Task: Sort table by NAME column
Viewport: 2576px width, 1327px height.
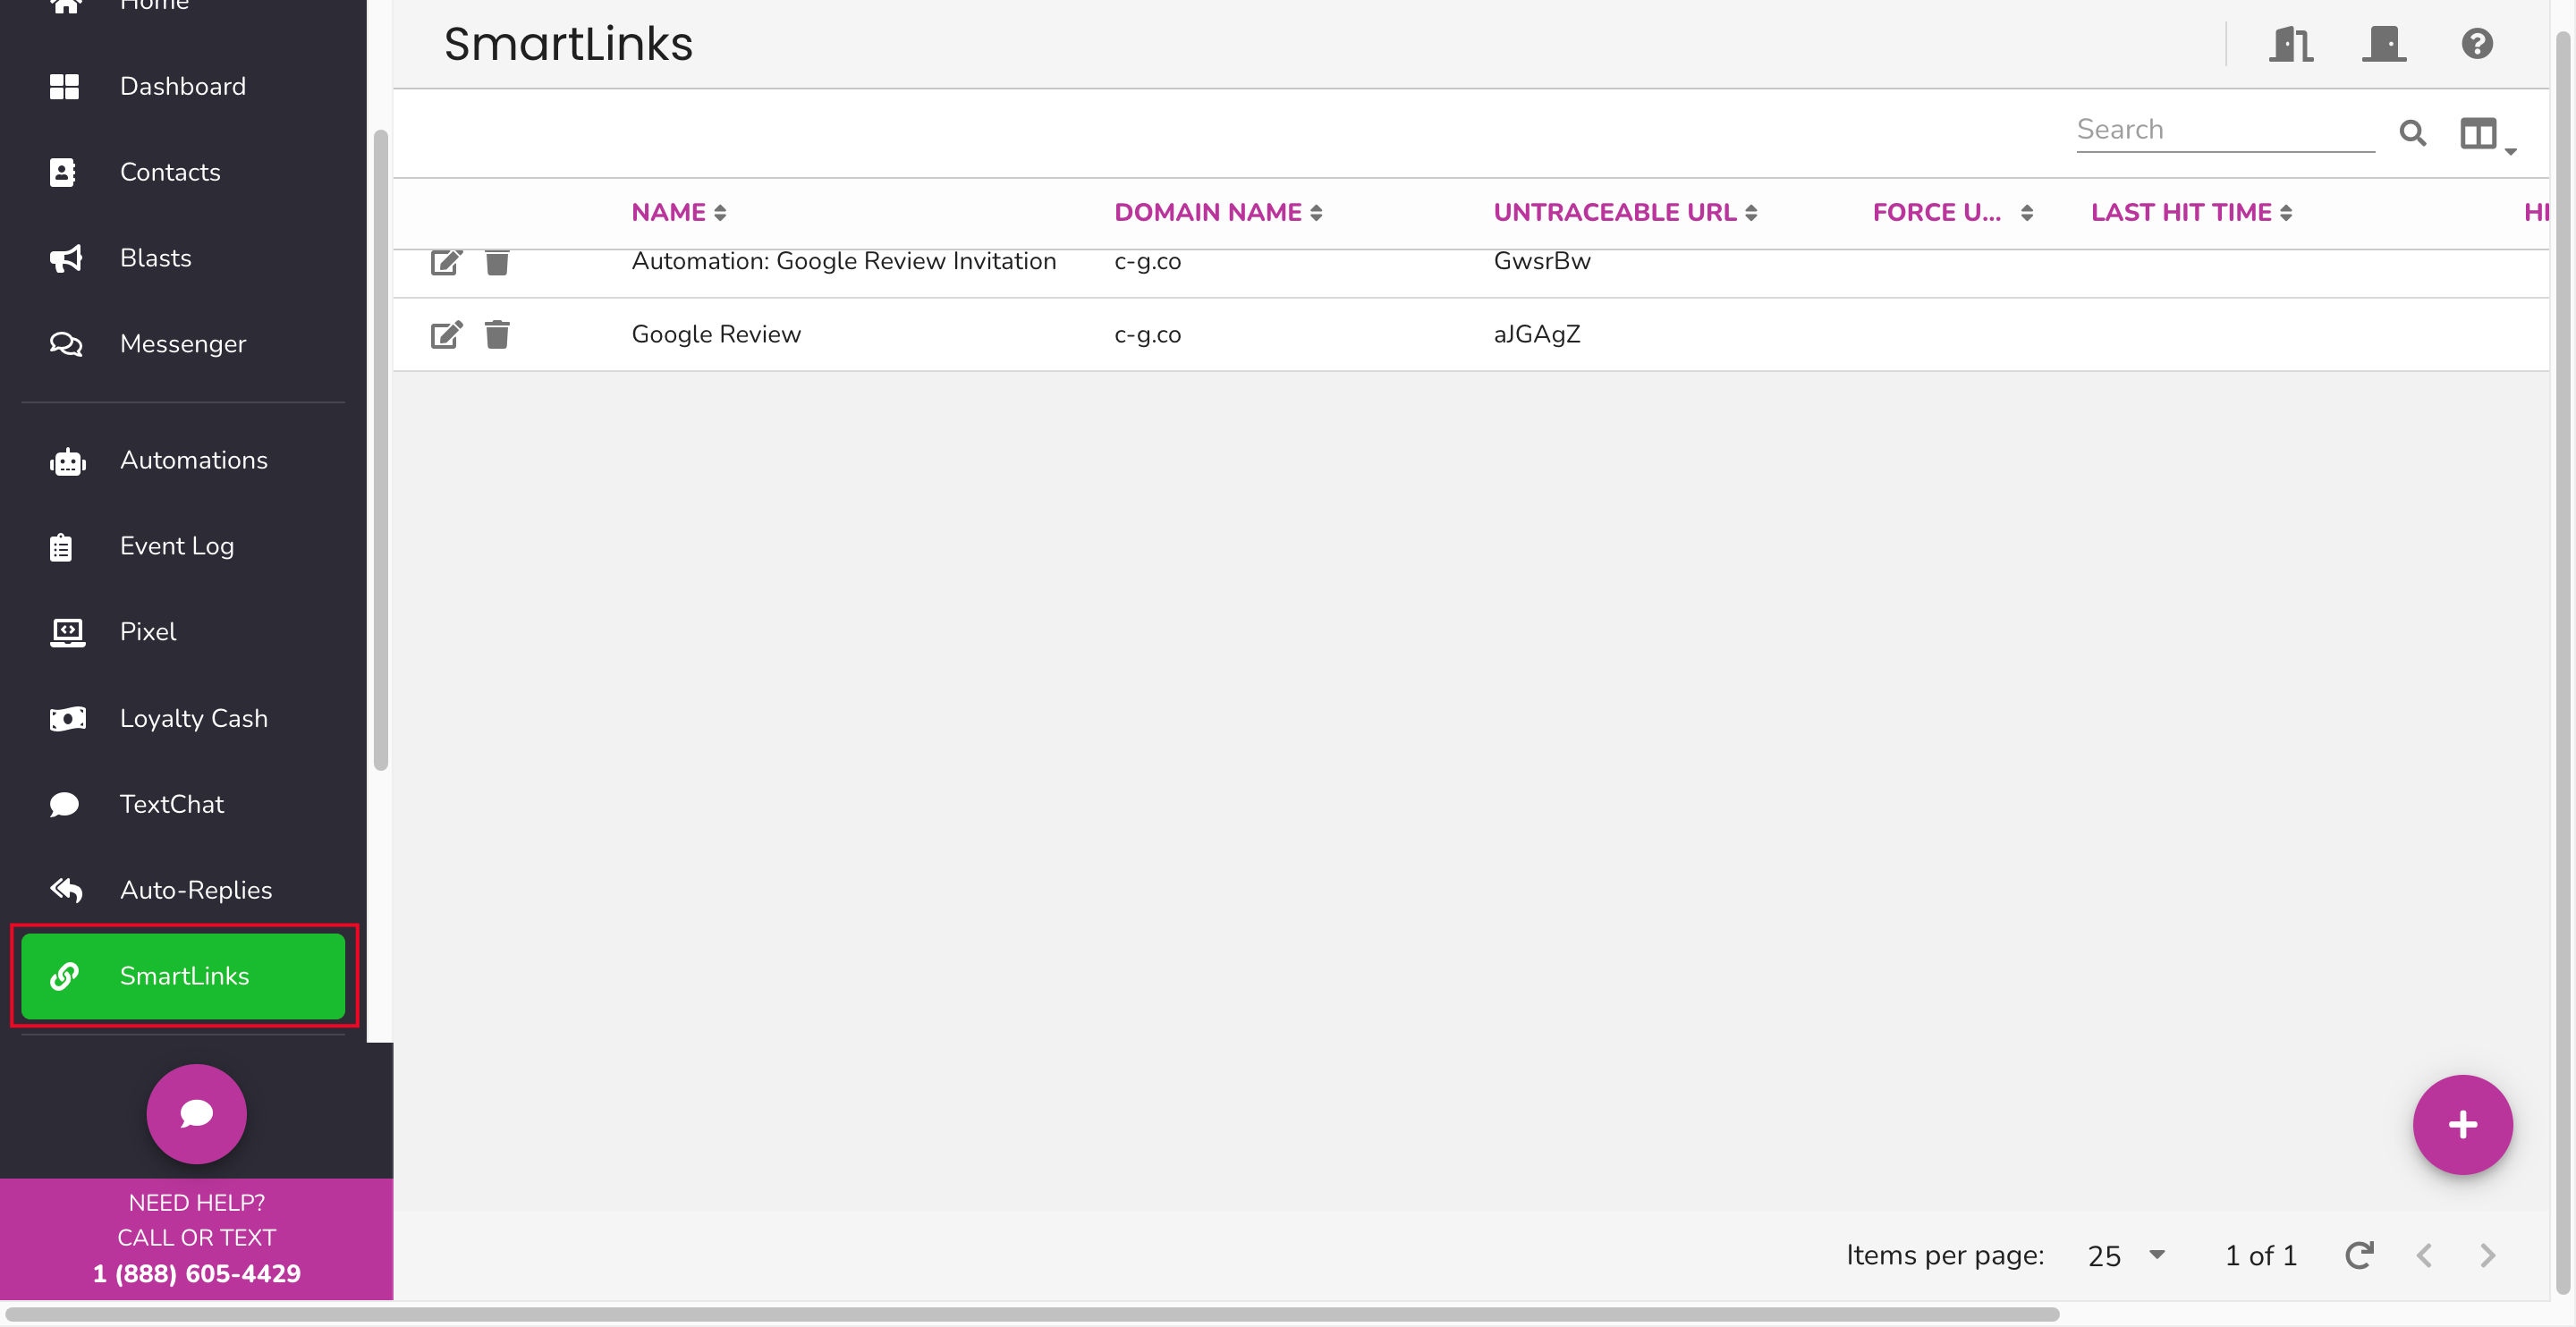Action: 678,212
